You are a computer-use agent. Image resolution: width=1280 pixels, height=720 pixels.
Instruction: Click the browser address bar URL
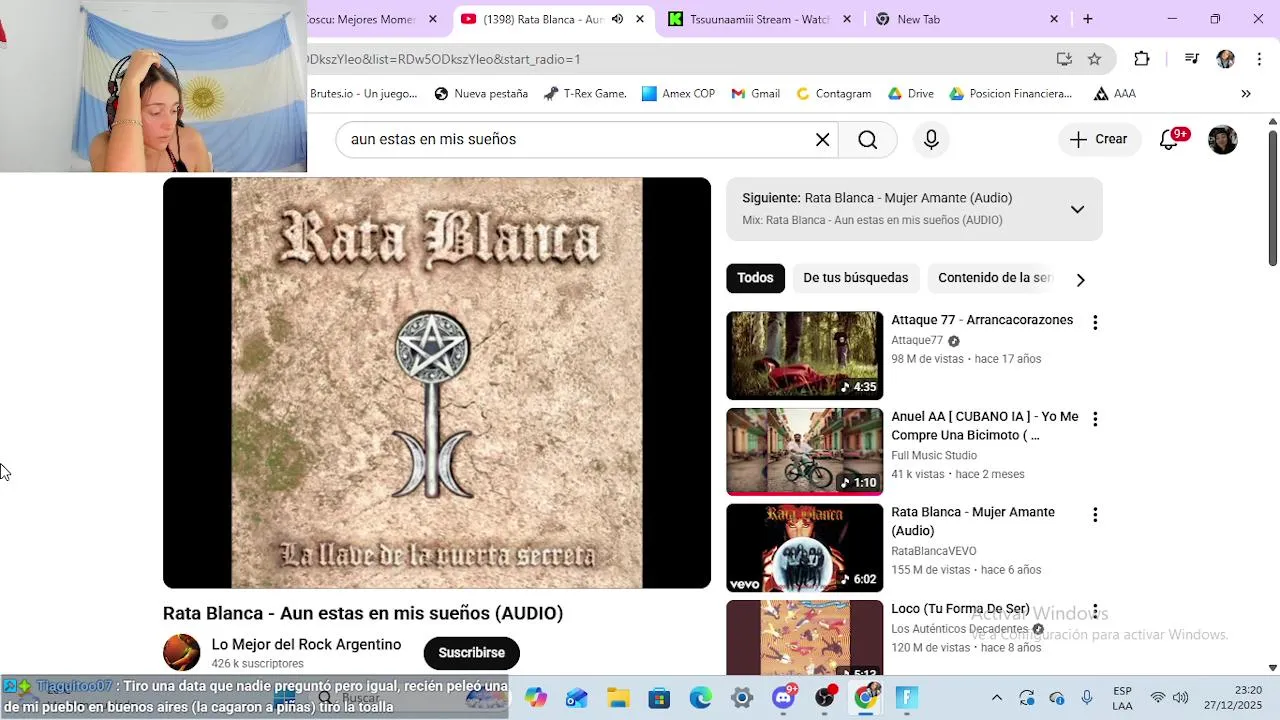point(680,59)
